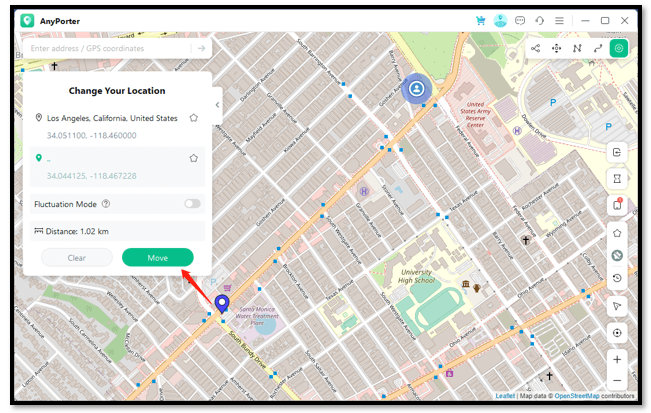The width and height of the screenshot is (651, 413).
Task: Collapse the Change Your Location panel
Action: tap(217, 105)
